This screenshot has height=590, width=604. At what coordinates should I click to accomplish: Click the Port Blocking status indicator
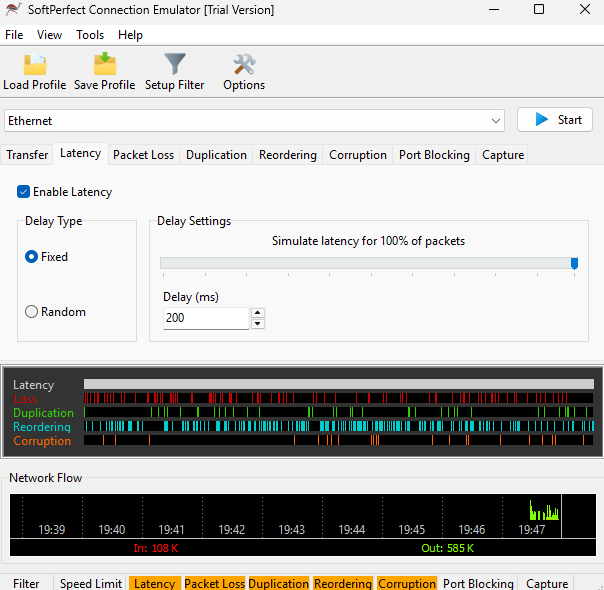[x=478, y=583]
